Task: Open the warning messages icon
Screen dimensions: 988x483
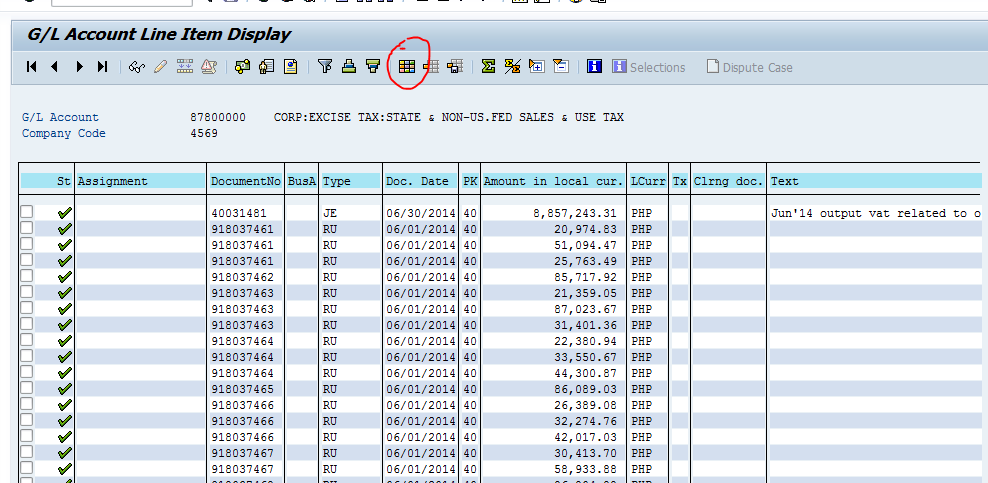Action: pyautogui.click(x=209, y=66)
